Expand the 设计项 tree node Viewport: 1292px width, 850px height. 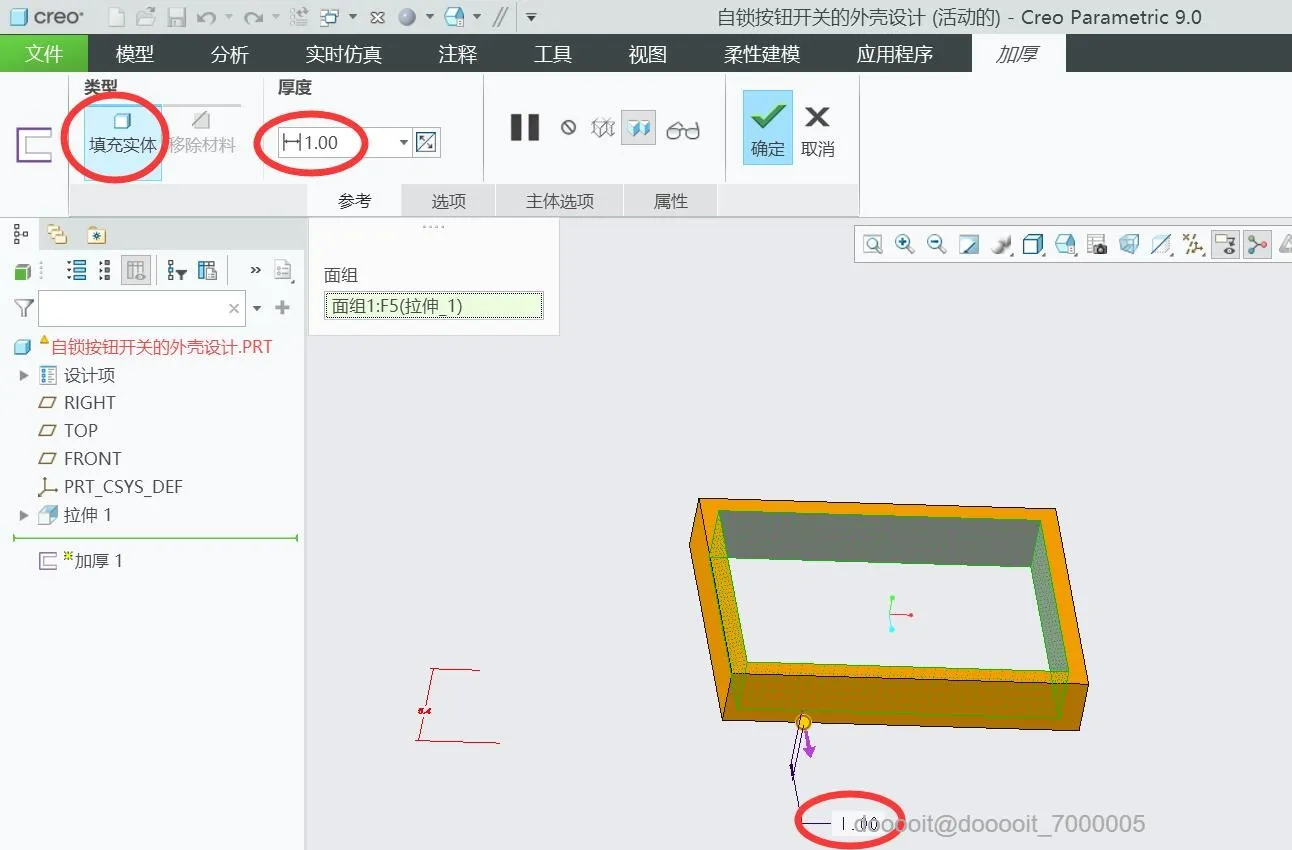point(24,375)
